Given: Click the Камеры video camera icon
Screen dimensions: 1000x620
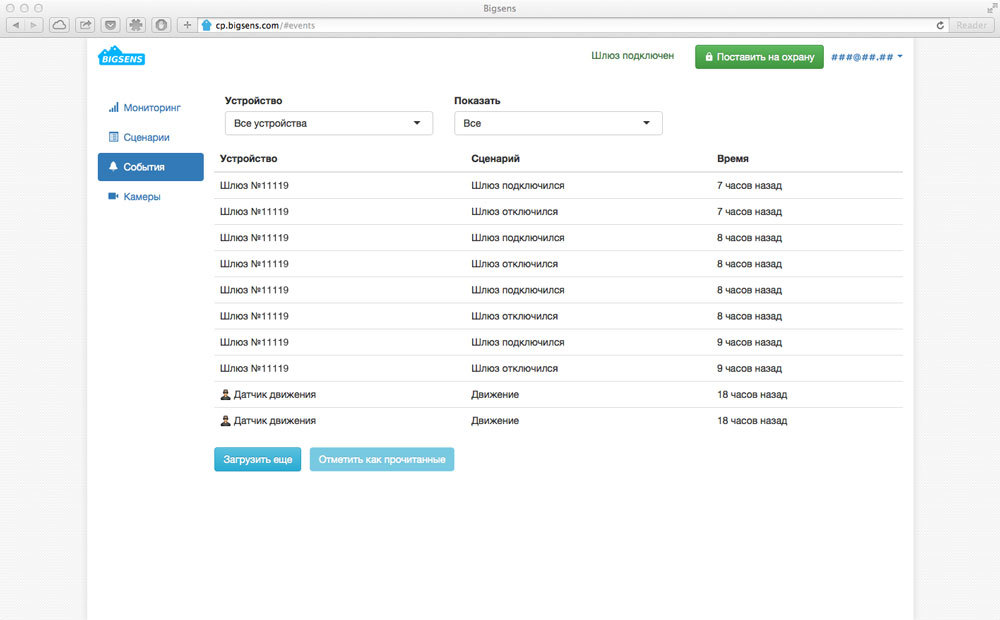Looking at the screenshot, I should point(114,196).
